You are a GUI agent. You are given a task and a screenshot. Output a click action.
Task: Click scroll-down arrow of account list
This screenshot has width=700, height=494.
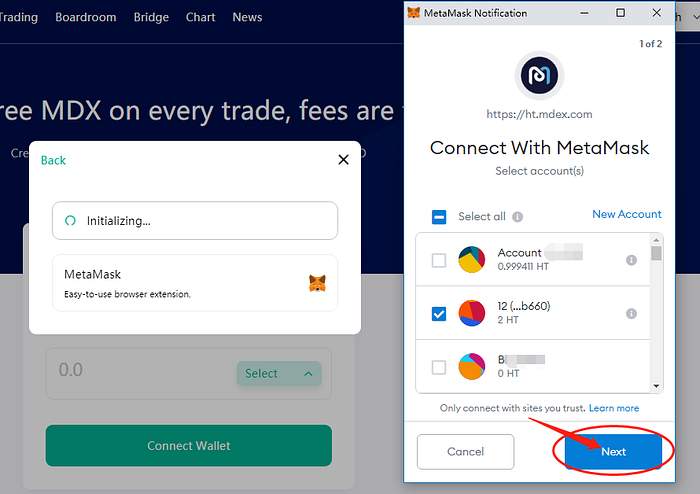click(x=656, y=386)
